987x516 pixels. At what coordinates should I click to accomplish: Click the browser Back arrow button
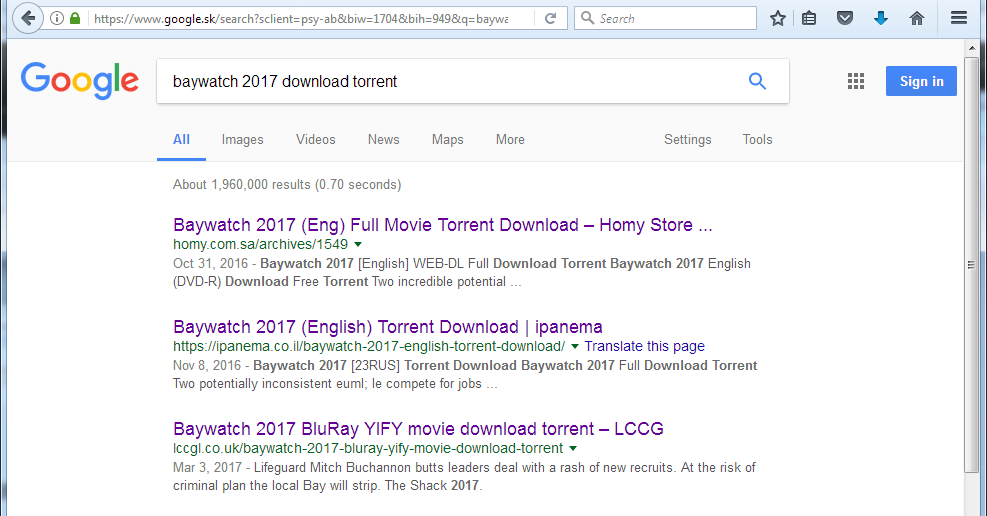(28, 18)
